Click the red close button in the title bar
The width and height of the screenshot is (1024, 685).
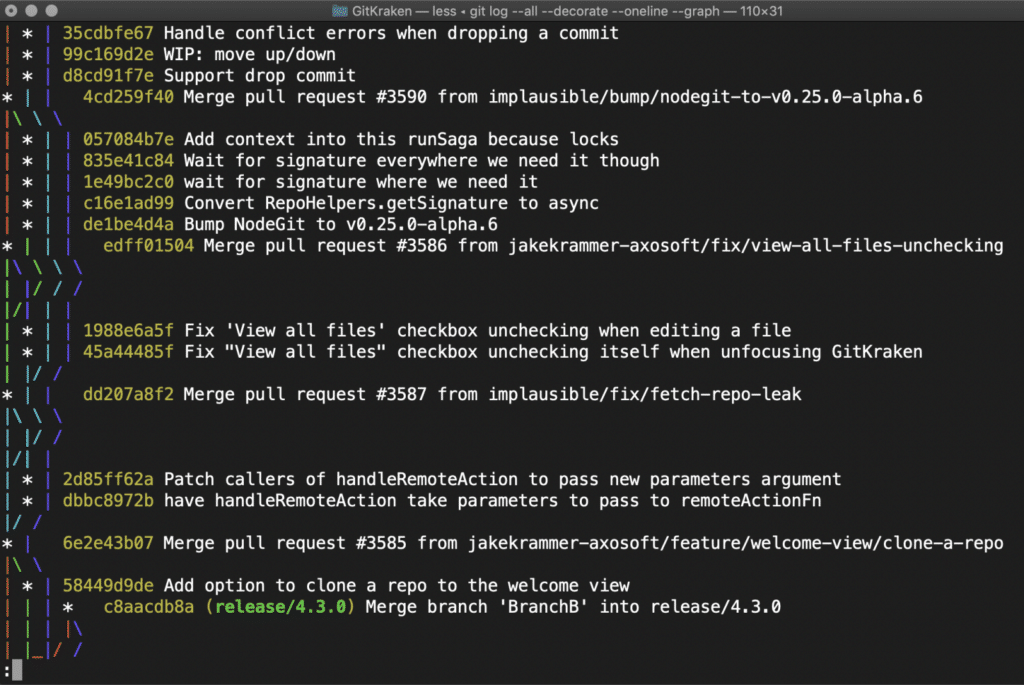(x=13, y=12)
